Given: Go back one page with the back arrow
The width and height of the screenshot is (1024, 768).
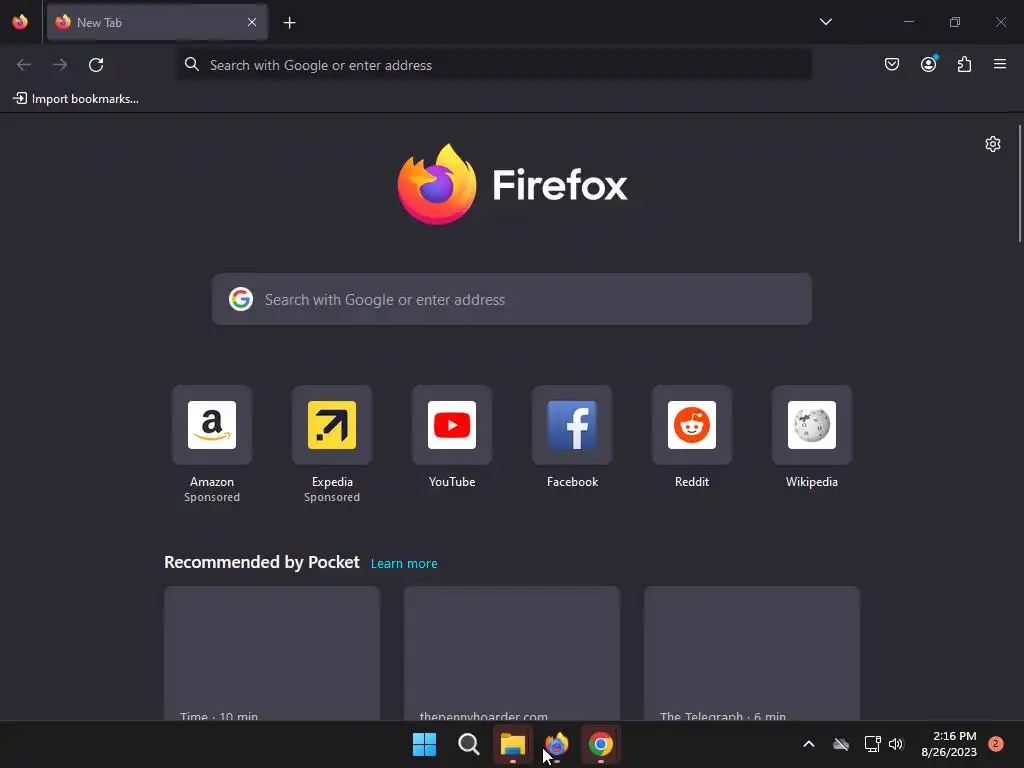Looking at the screenshot, I should click(24, 65).
